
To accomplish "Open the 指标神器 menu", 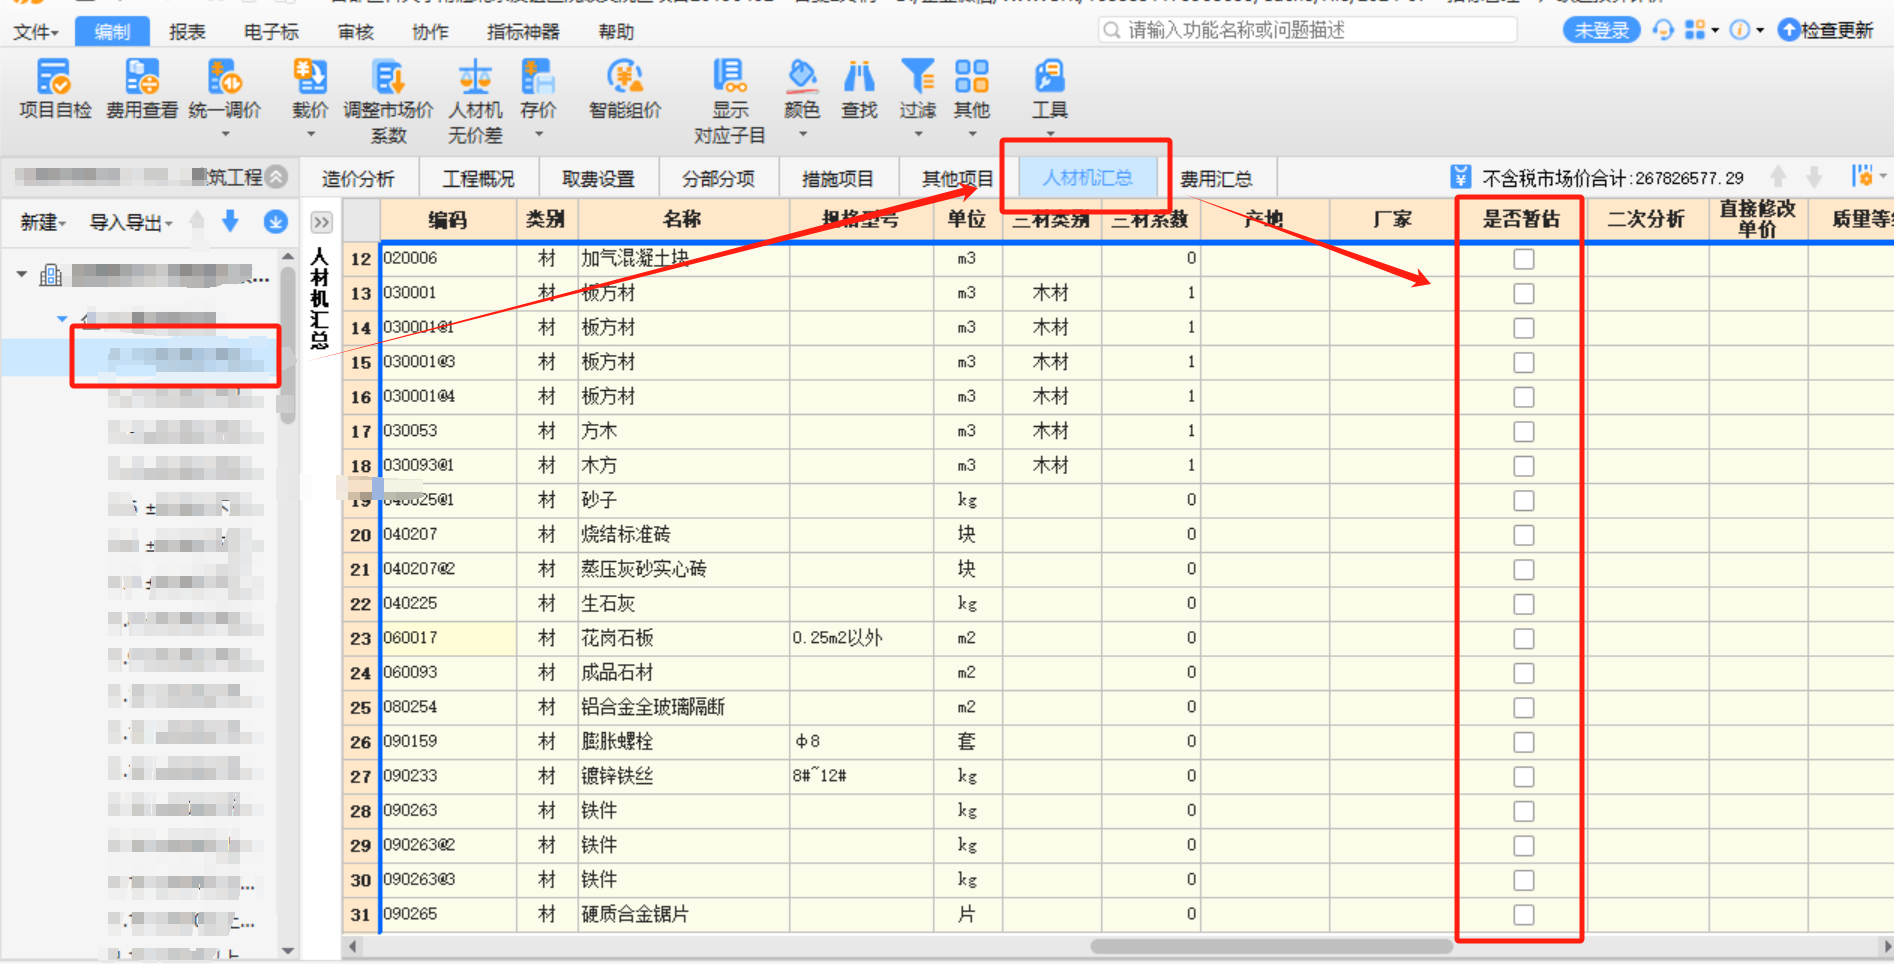I will tap(523, 32).
